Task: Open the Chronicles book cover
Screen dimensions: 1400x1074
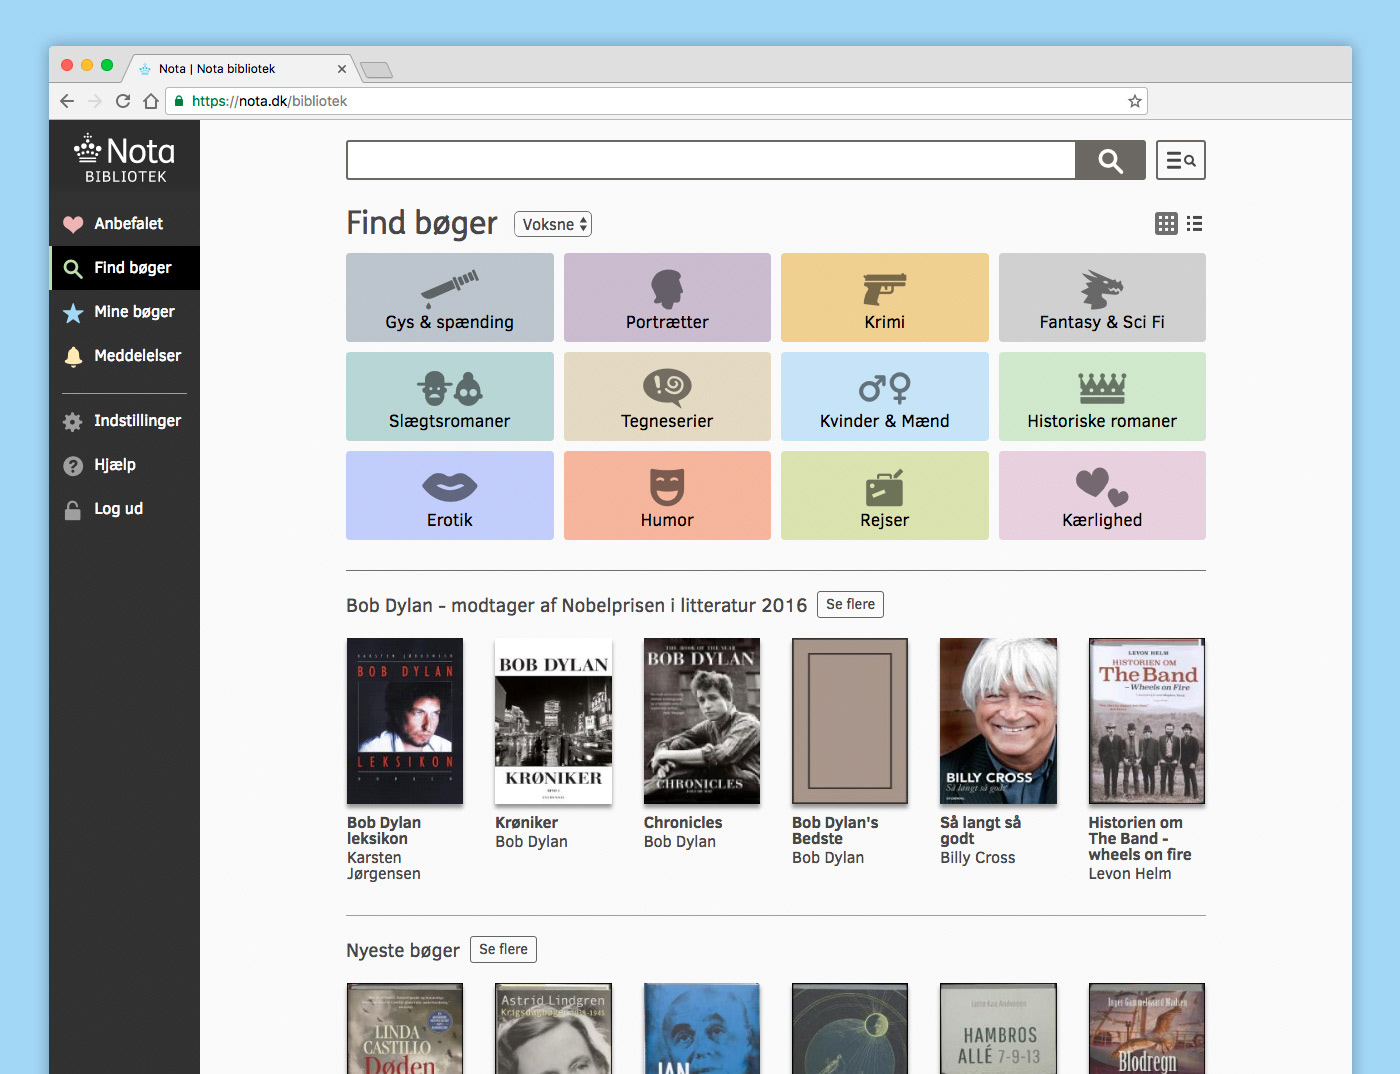Action: click(x=702, y=721)
